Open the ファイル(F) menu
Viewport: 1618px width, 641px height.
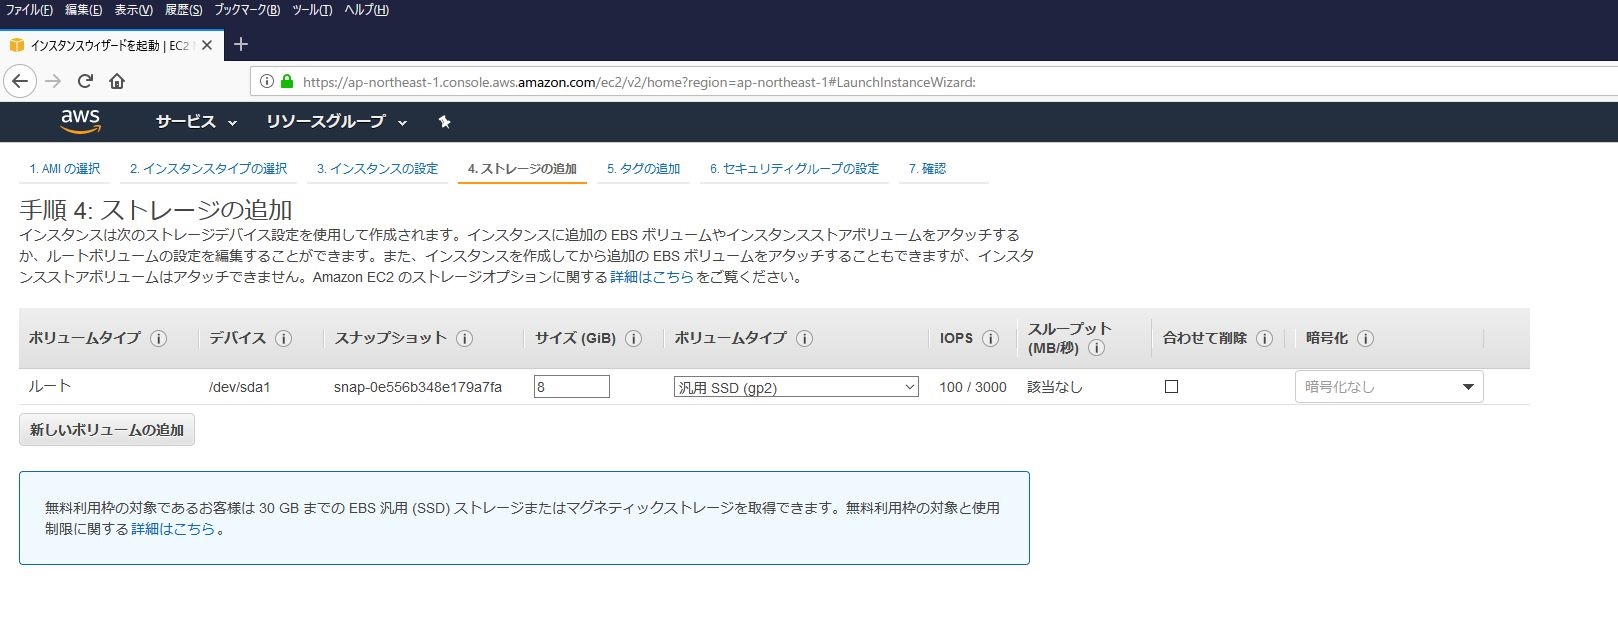pyautogui.click(x=29, y=10)
